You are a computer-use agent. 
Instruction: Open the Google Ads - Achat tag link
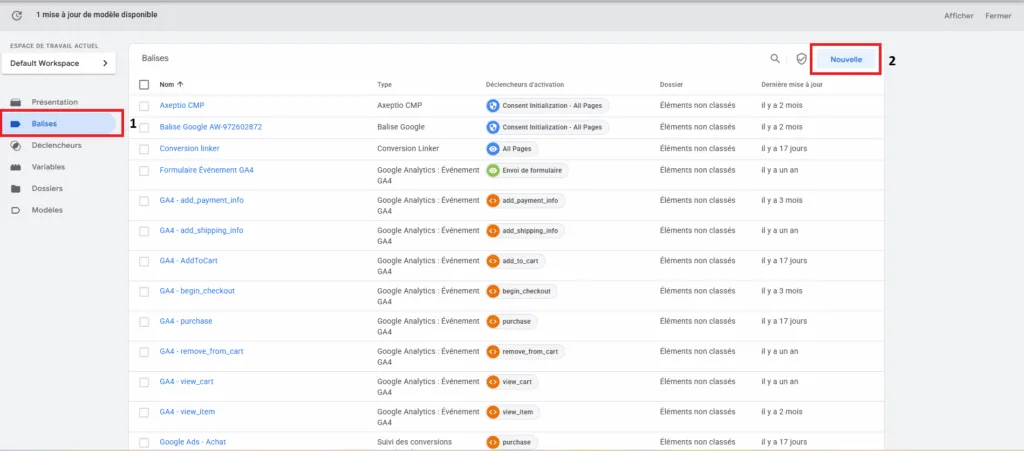pyautogui.click(x=193, y=442)
